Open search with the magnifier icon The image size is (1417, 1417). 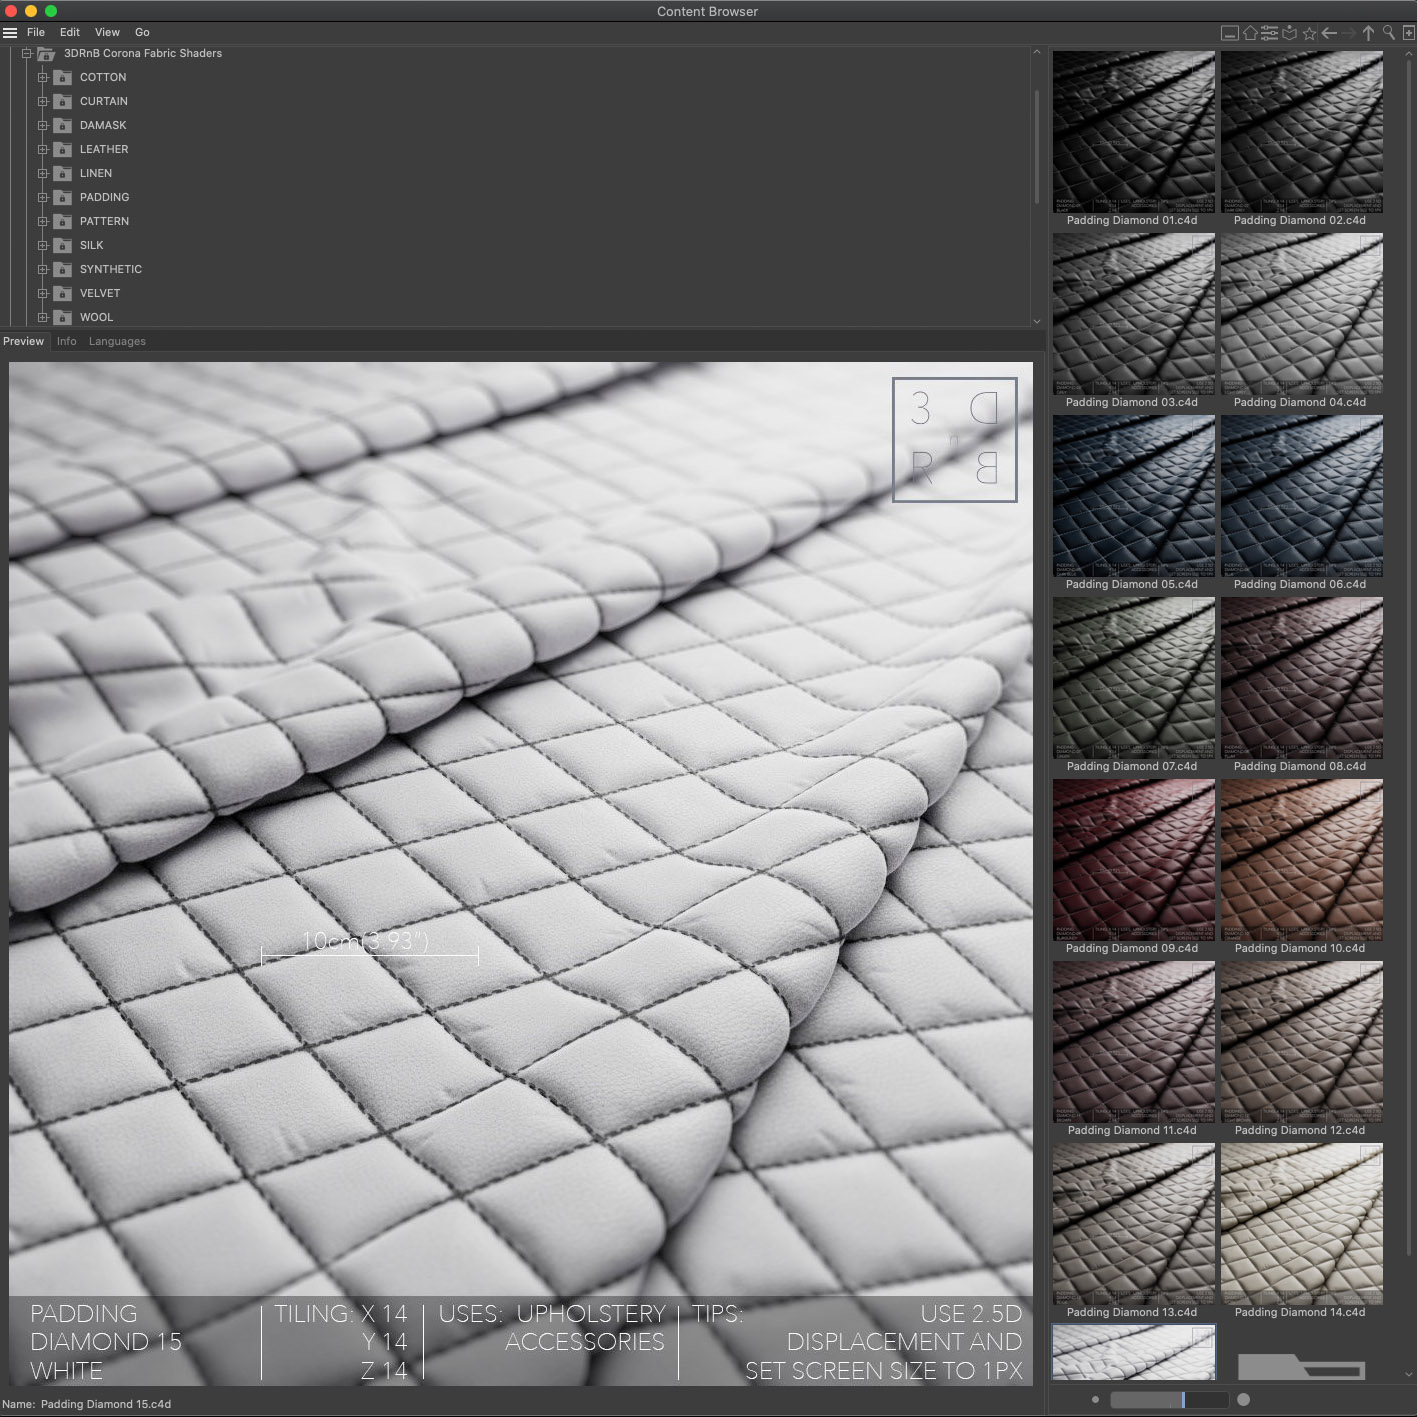pyautogui.click(x=1388, y=33)
